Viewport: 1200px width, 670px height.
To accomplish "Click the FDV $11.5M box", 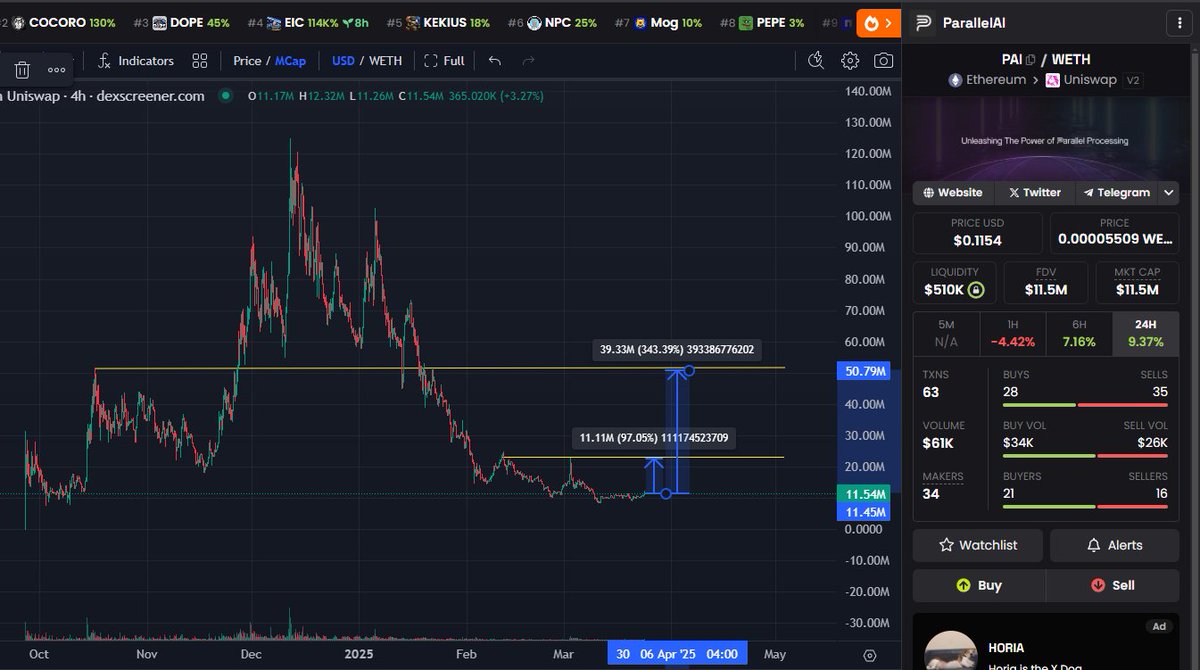I will coord(1045,282).
